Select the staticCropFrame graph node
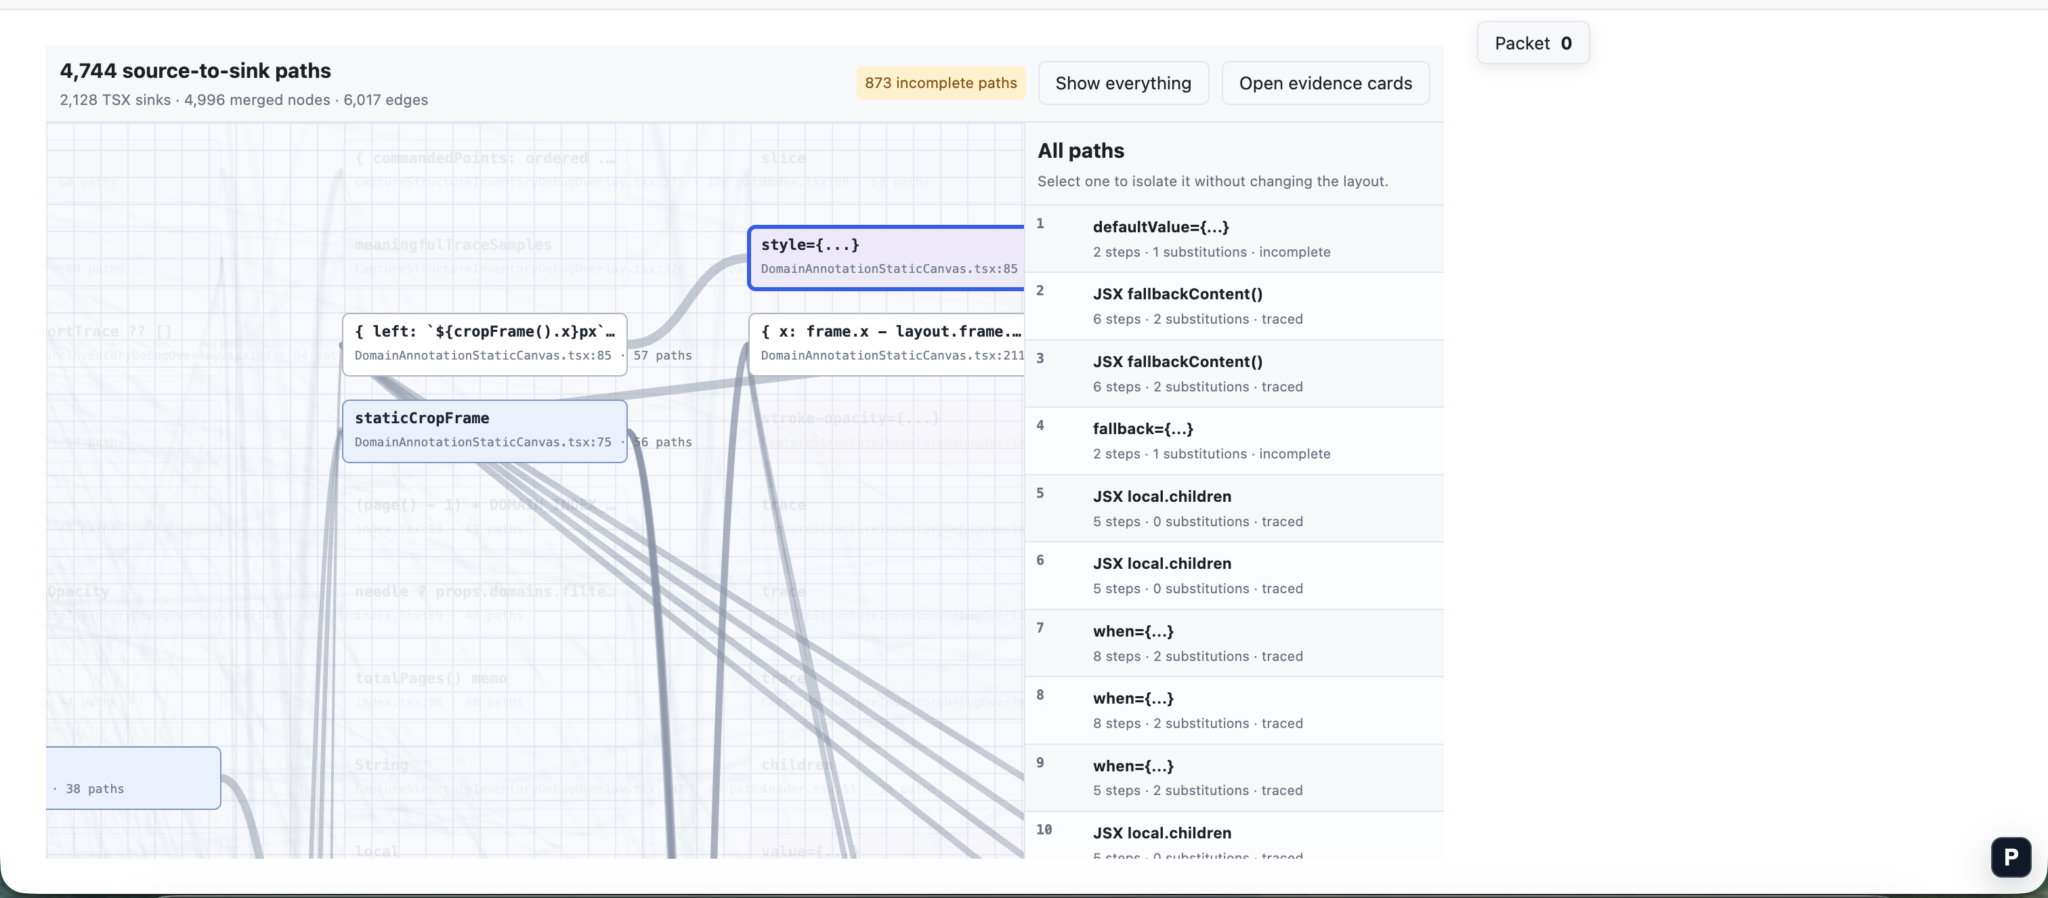Screen dimensions: 2048x898 coord(485,431)
